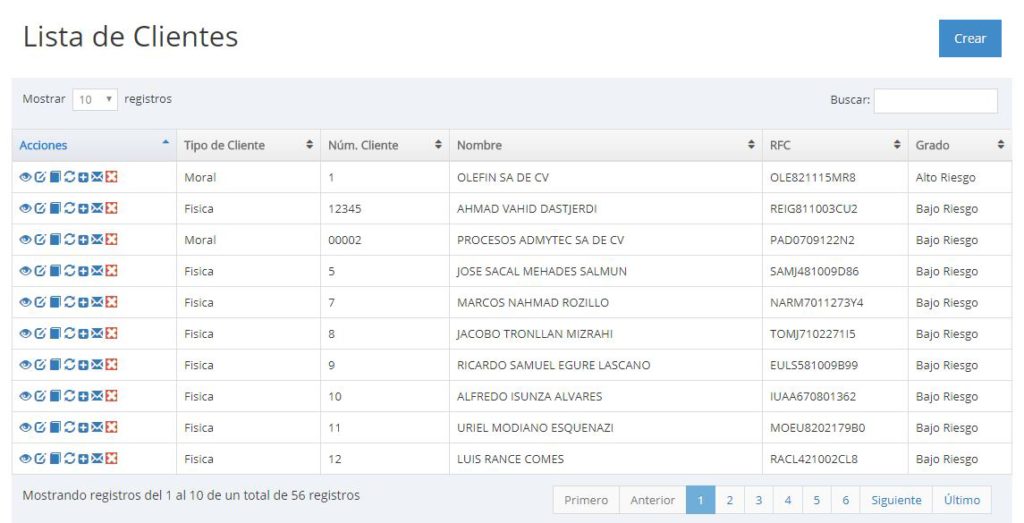Click envelope mail icon for URIEL MODIANO ESQUENAZI
This screenshot has width=1024, height=523.
tap(97, 428)
